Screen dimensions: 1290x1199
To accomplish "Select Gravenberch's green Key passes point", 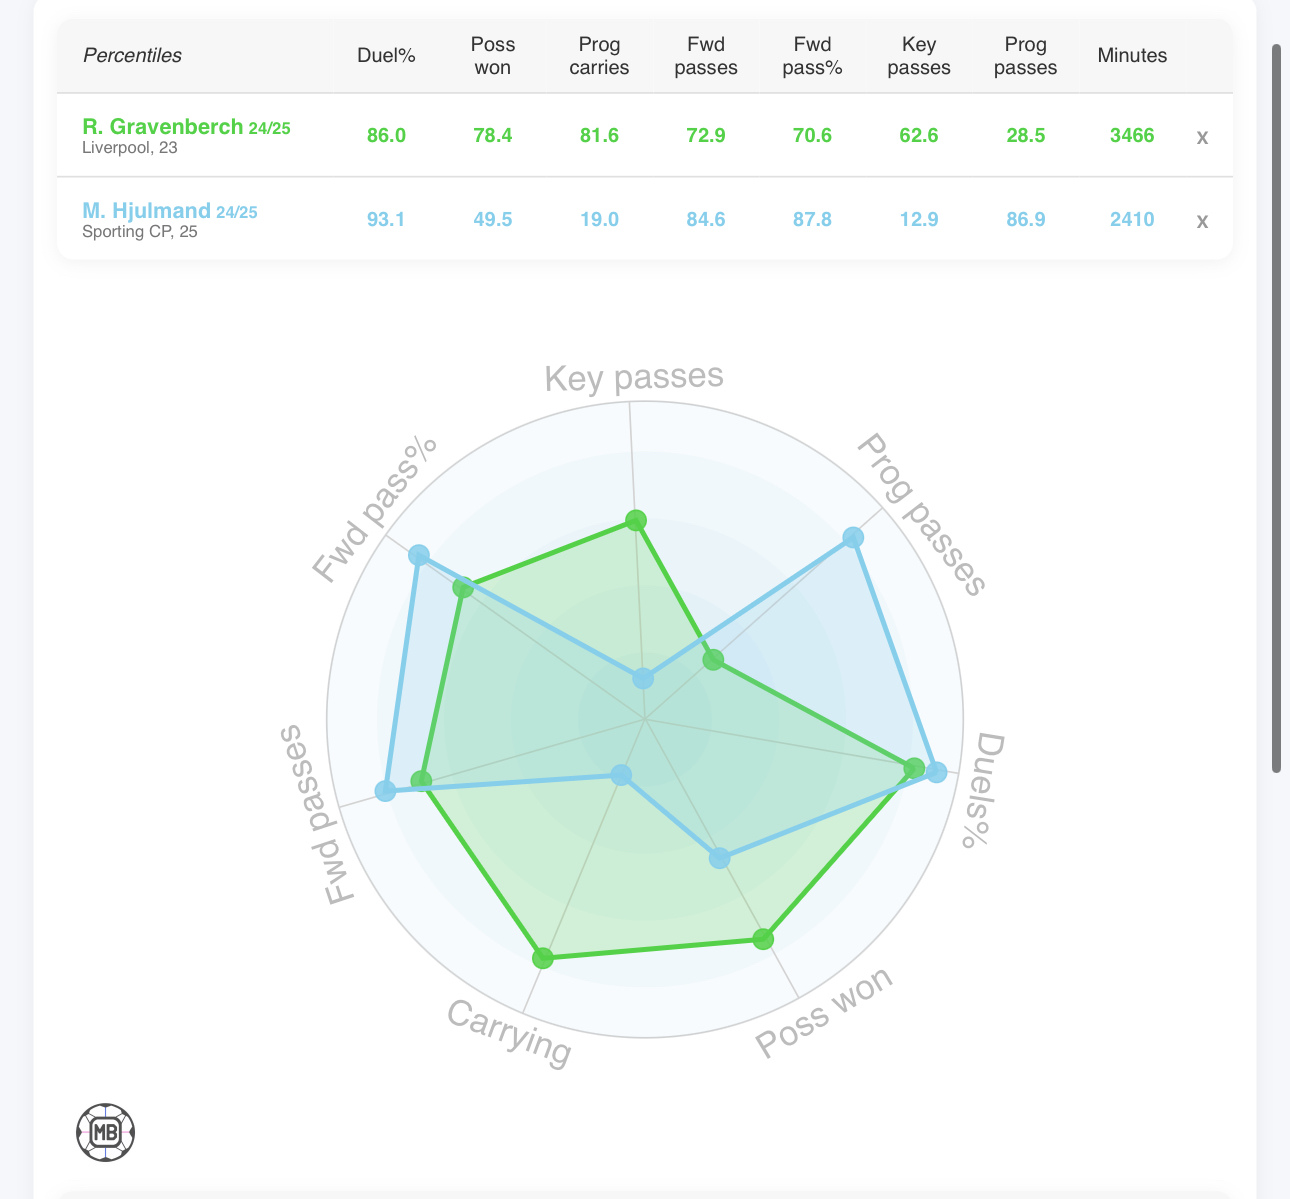I will click(x=636, y=520).
